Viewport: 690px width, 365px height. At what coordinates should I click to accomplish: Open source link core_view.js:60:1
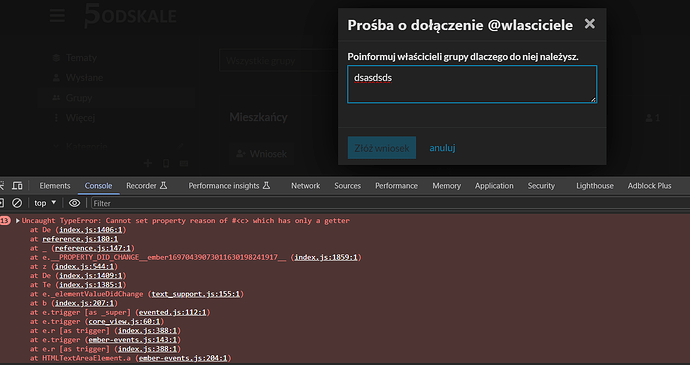(x=124, y=322)
